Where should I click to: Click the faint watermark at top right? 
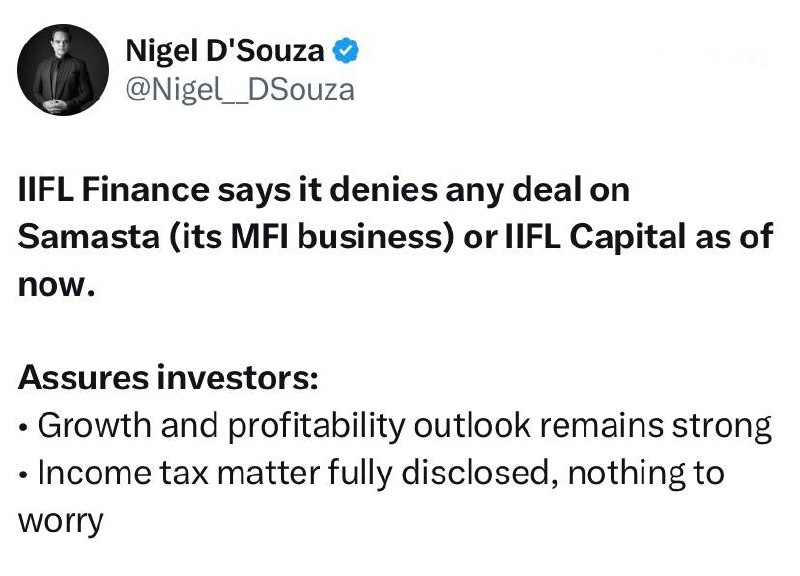pos(712,57)
